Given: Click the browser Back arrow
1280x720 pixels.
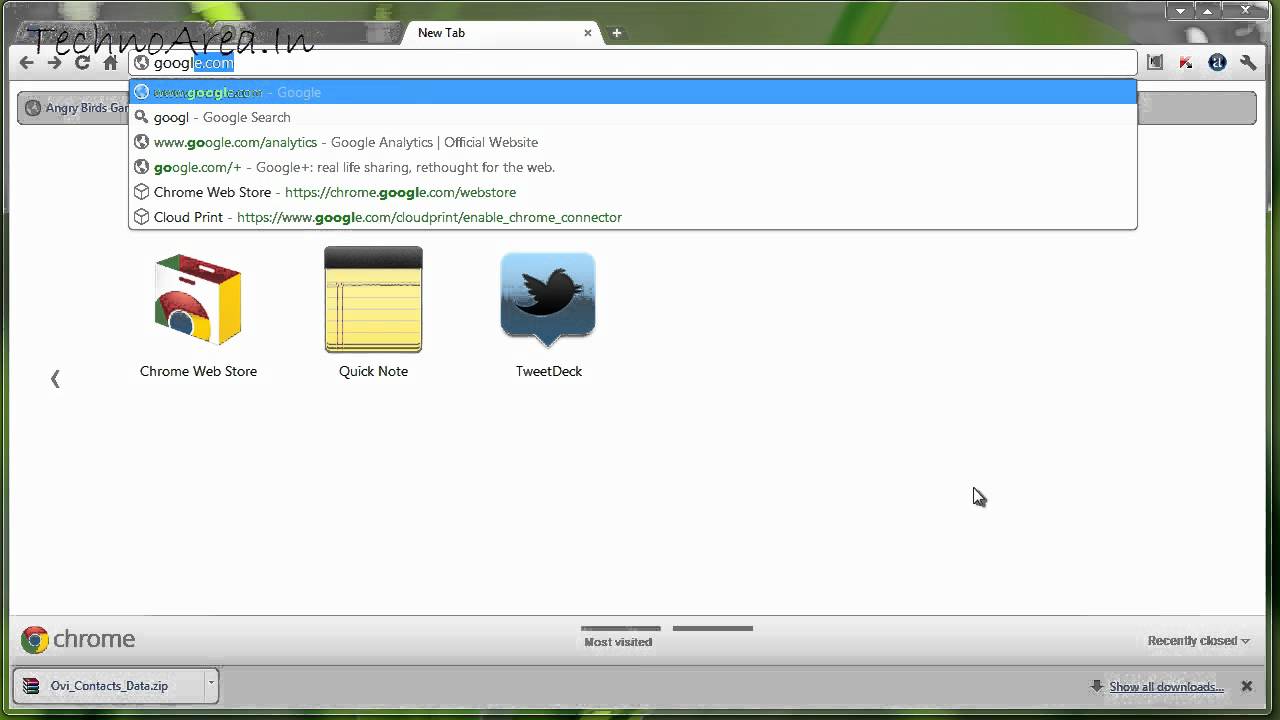Looking at the screenshot, I should (27, 63).
